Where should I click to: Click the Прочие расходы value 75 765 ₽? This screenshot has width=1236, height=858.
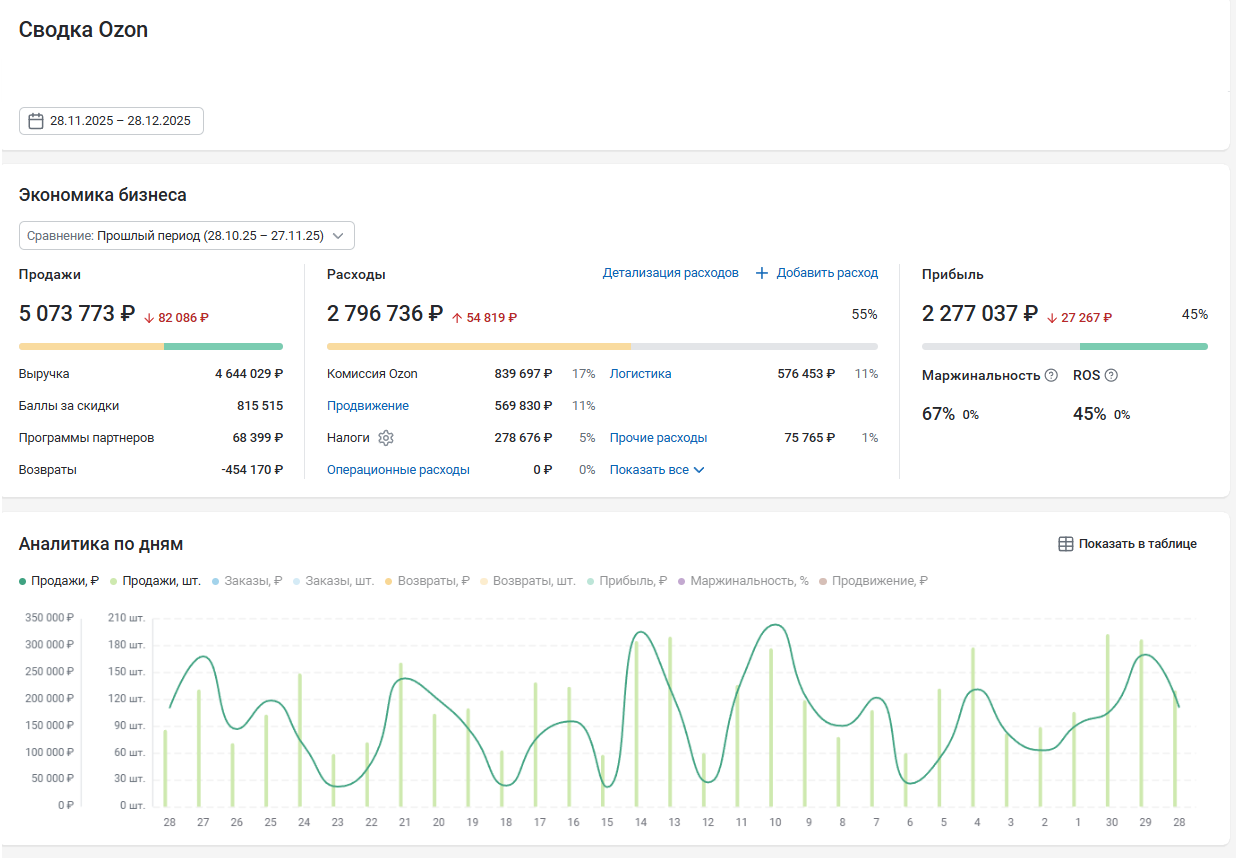(810, 438)
